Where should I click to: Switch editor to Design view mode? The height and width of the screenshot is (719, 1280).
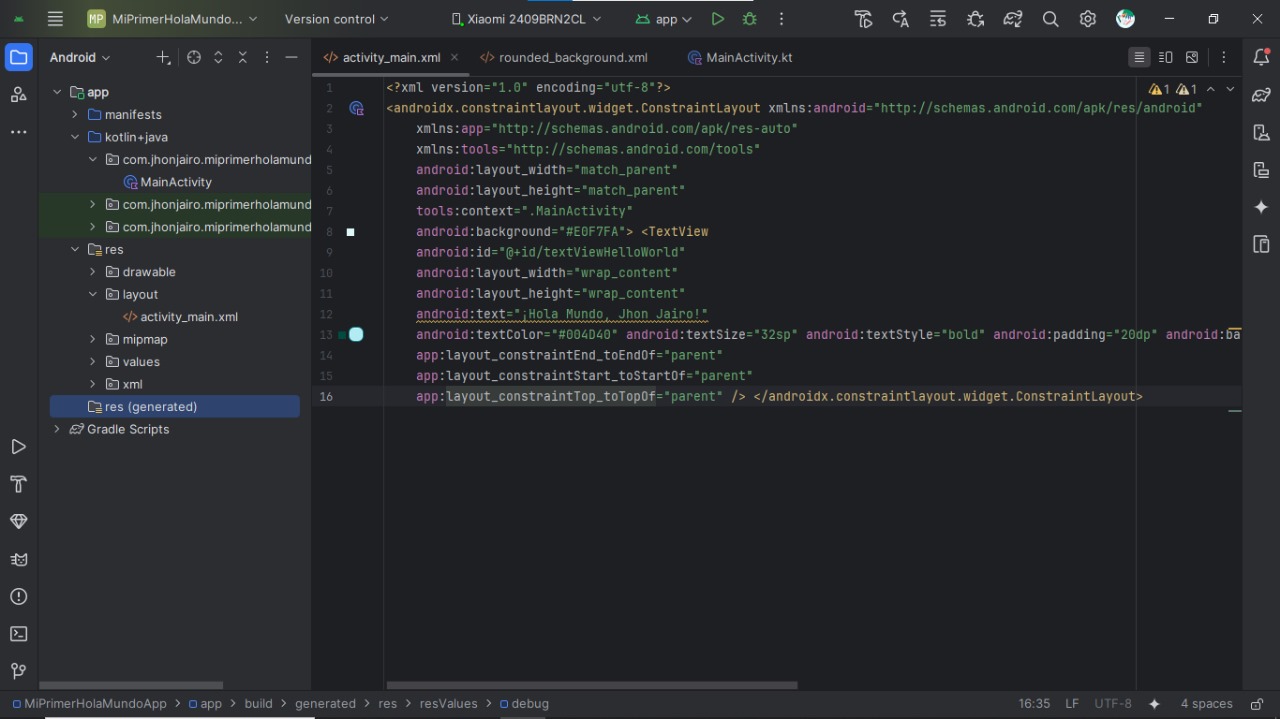(x=1192, y=58)
